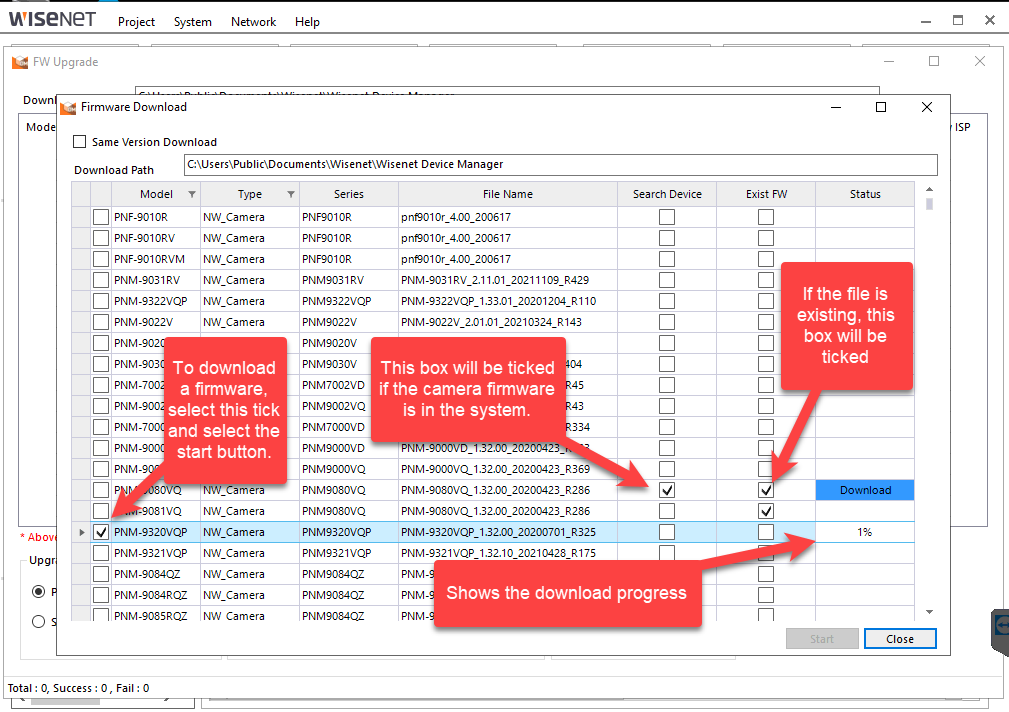The height and width of the screenshot is (712, 1009).
Task: Uncheck the PNM-9320VQP row checkbox
Action: 101,532
